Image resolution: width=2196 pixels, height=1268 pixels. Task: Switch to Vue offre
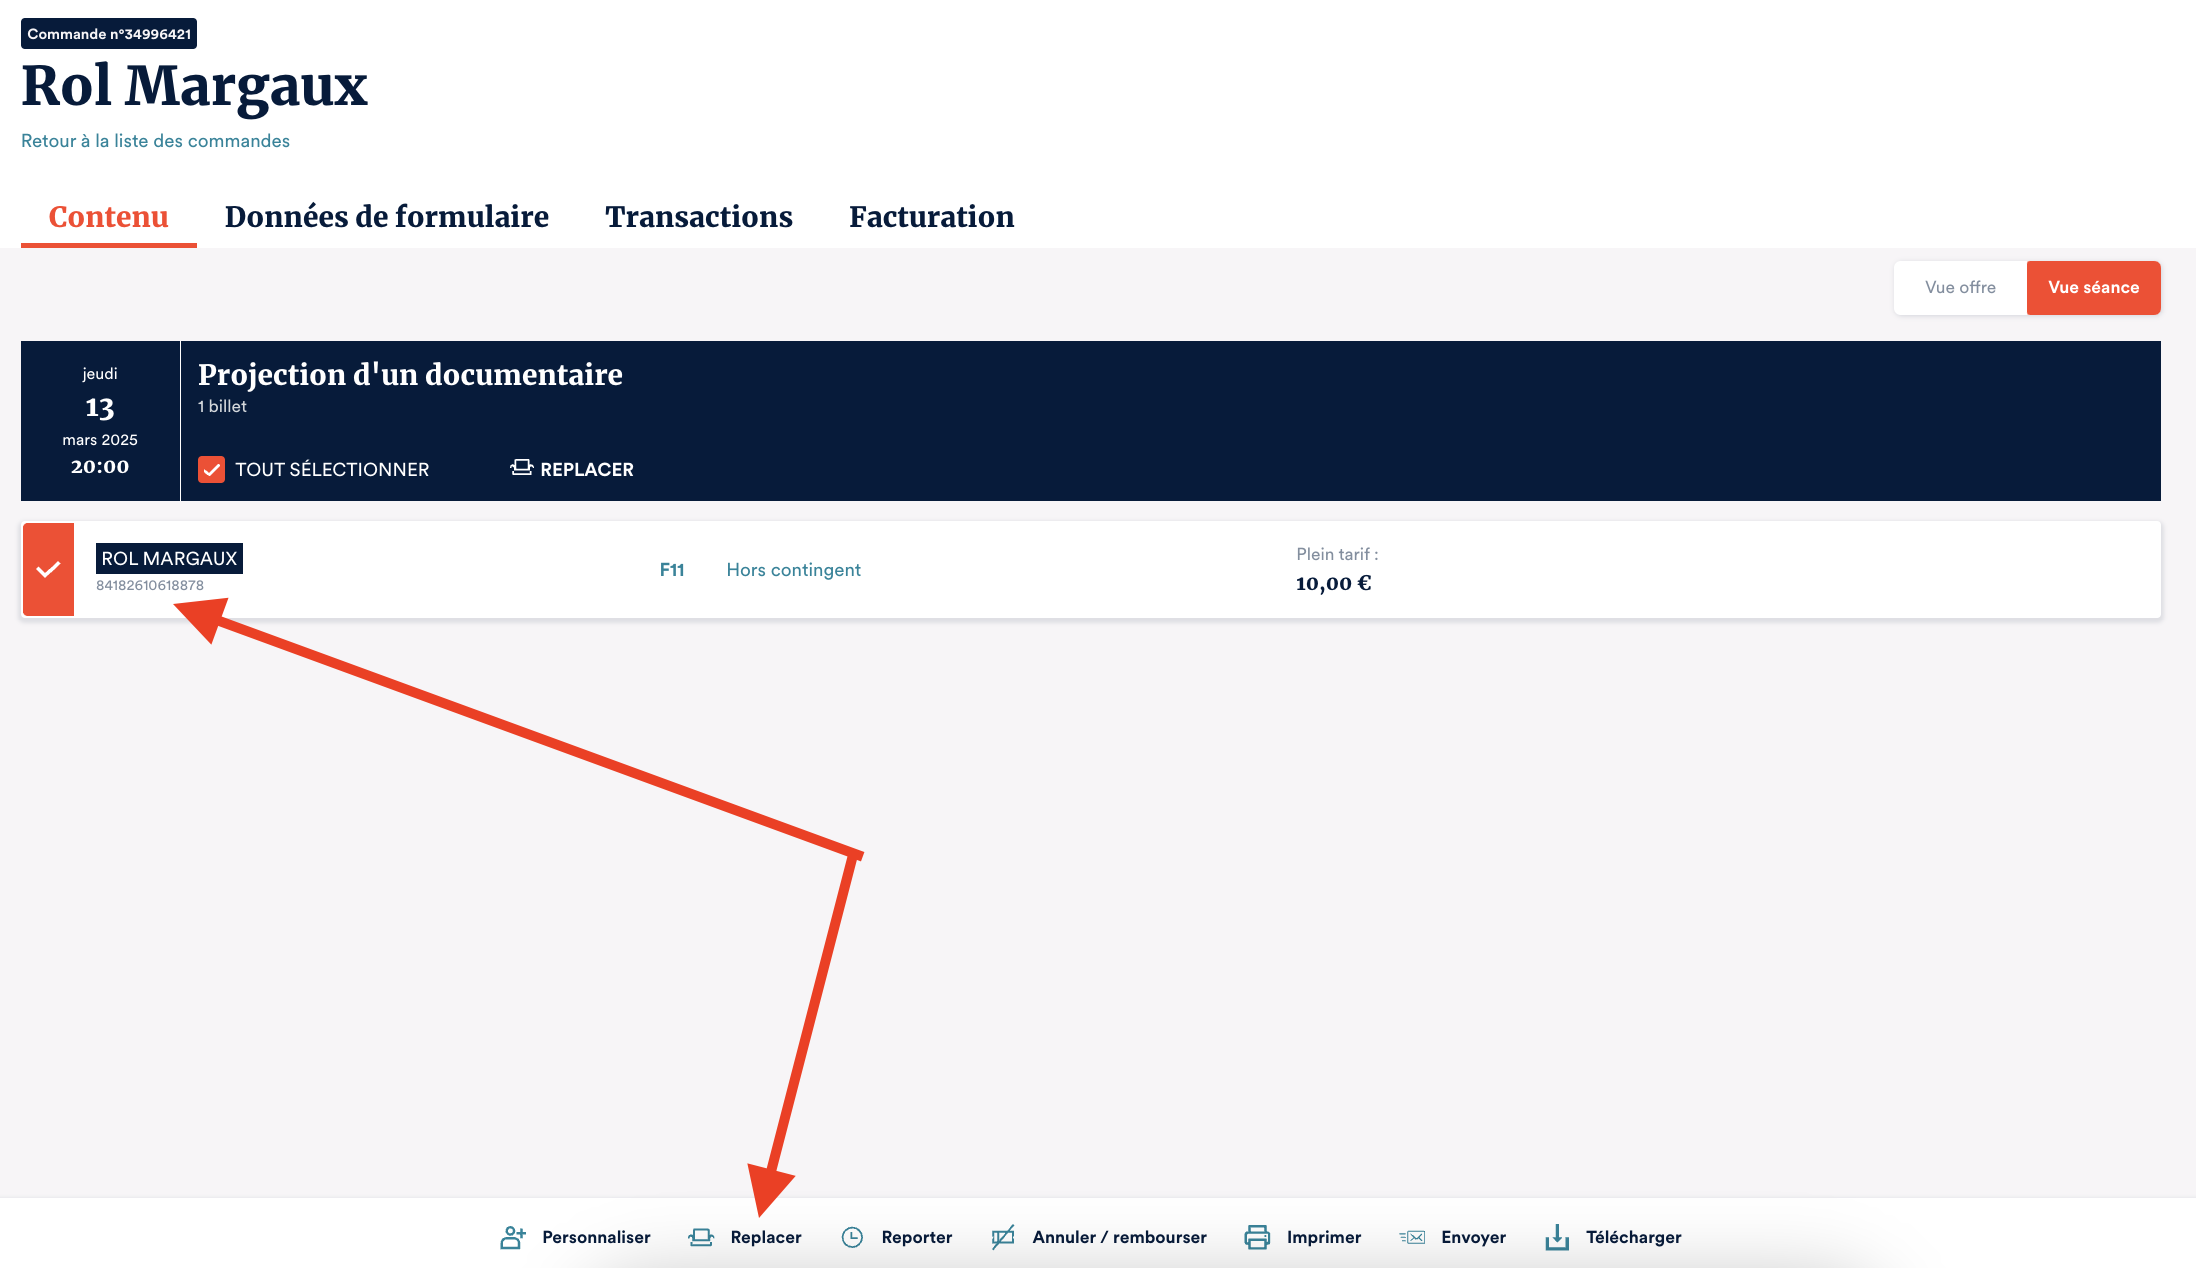tap(1960, 287)
